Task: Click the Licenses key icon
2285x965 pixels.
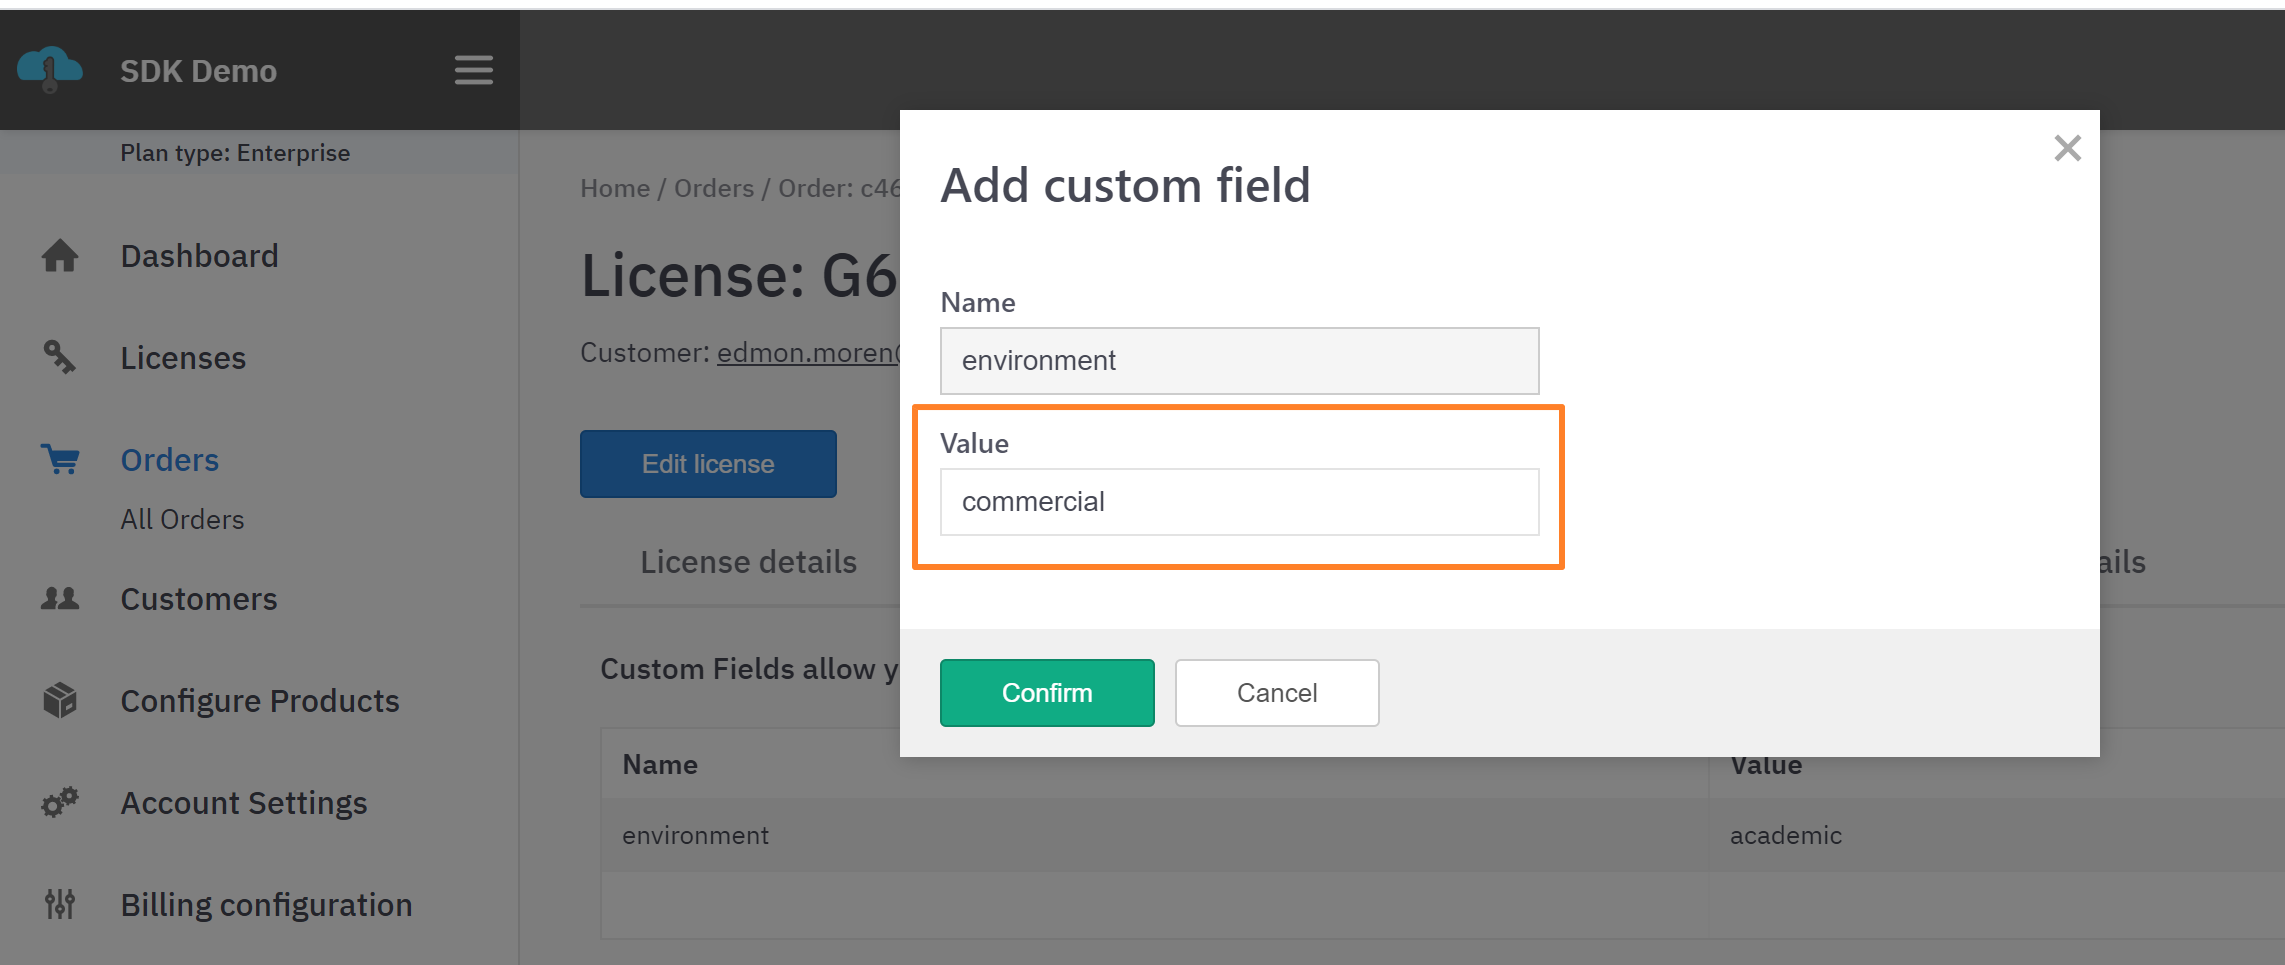Action: (x=60, y=357)
